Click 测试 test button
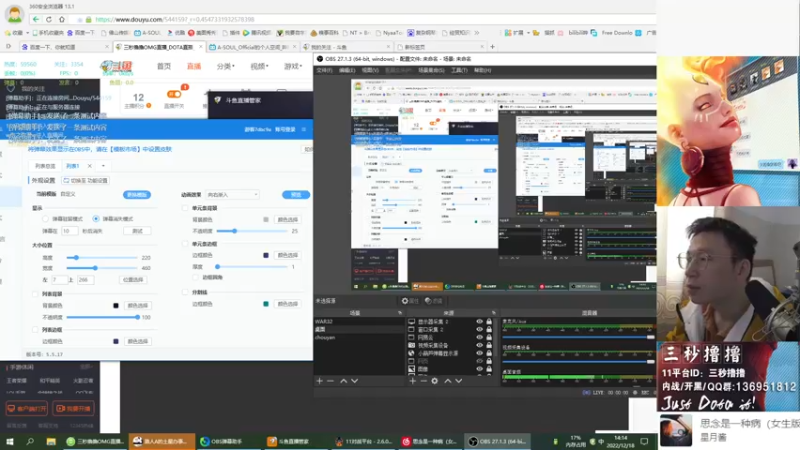The height and width of the screenshot is (450, 800). point(137,231)
